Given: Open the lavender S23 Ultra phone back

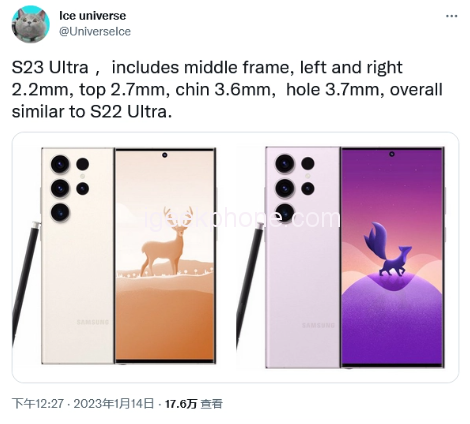Looking at the screenshot, I should pyautogui.click(x=303, y=257).
